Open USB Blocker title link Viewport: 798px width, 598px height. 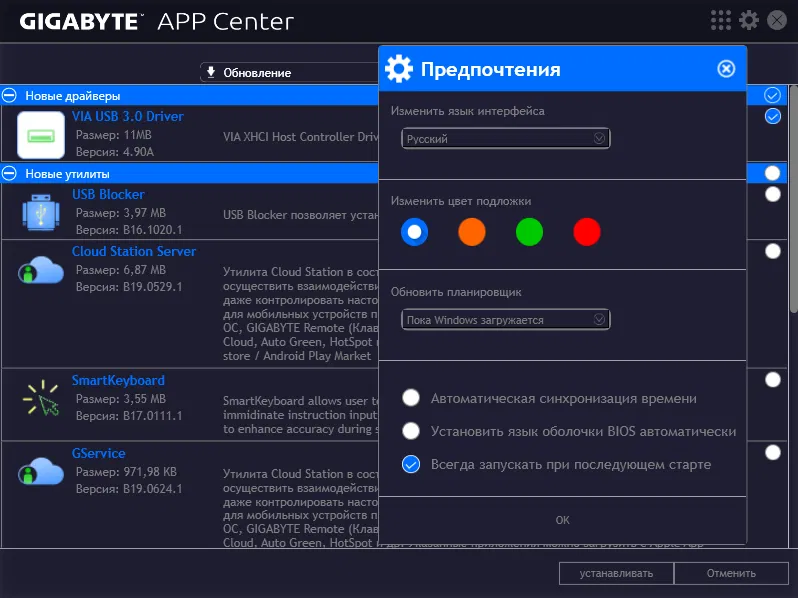tap(108, 194)
